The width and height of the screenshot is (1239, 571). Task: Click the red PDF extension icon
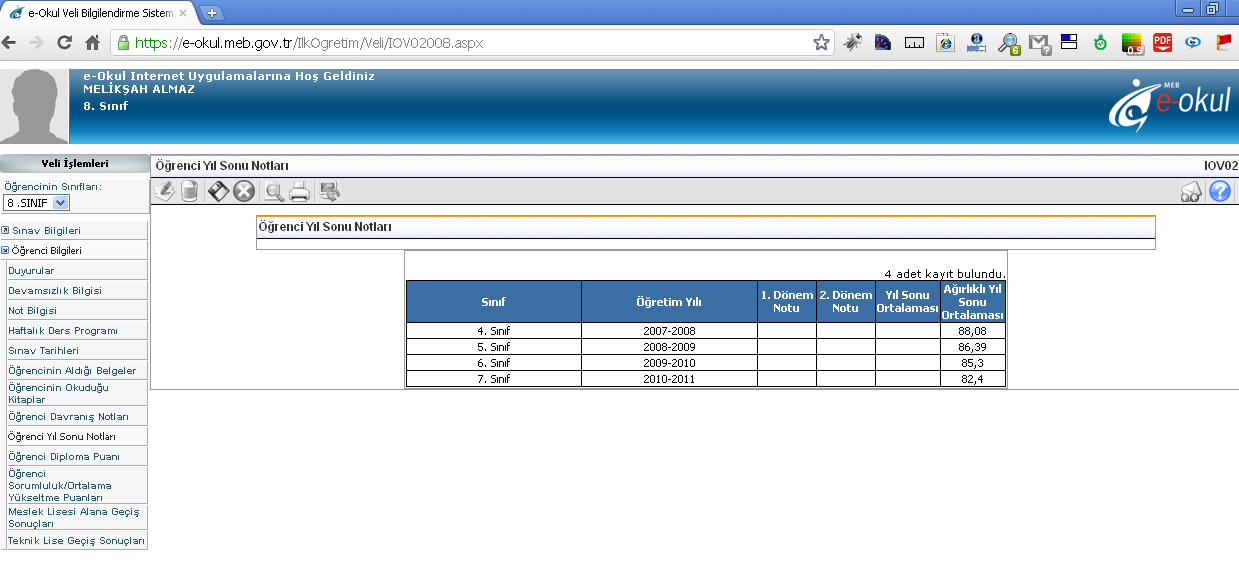(1162, 43)
